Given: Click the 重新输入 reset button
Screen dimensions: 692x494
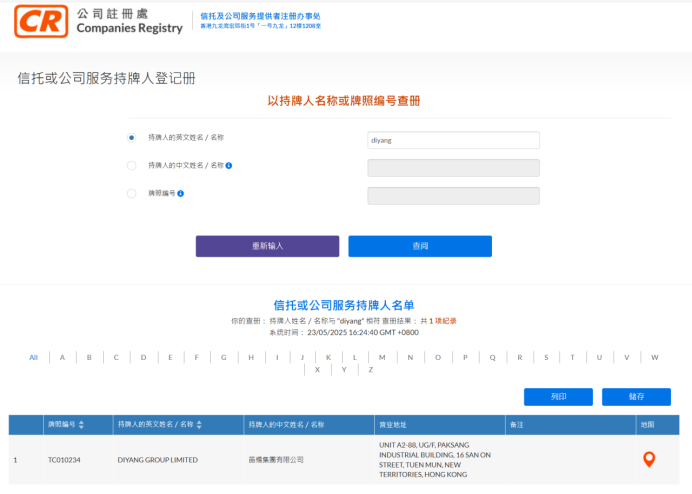Looking at the screenshot, I should 267,246.
